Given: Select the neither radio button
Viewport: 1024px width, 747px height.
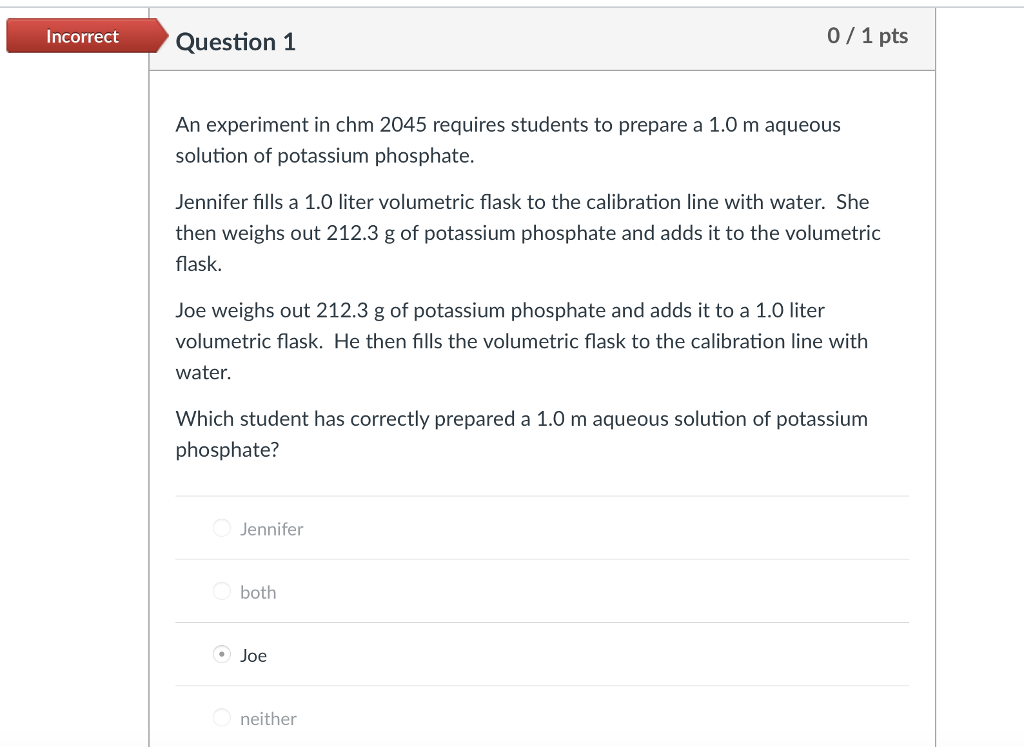Looking at the screenshot, I should (222, 718).
